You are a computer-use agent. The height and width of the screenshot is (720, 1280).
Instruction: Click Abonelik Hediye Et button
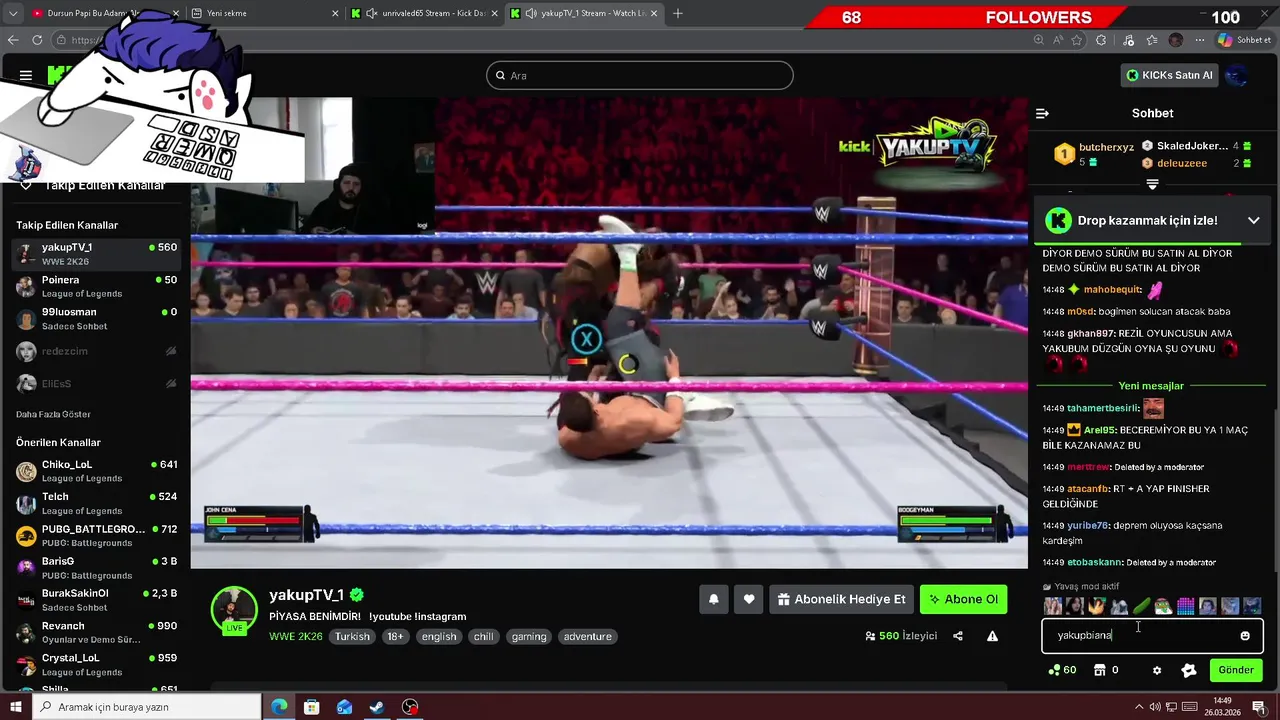[842, 599]
